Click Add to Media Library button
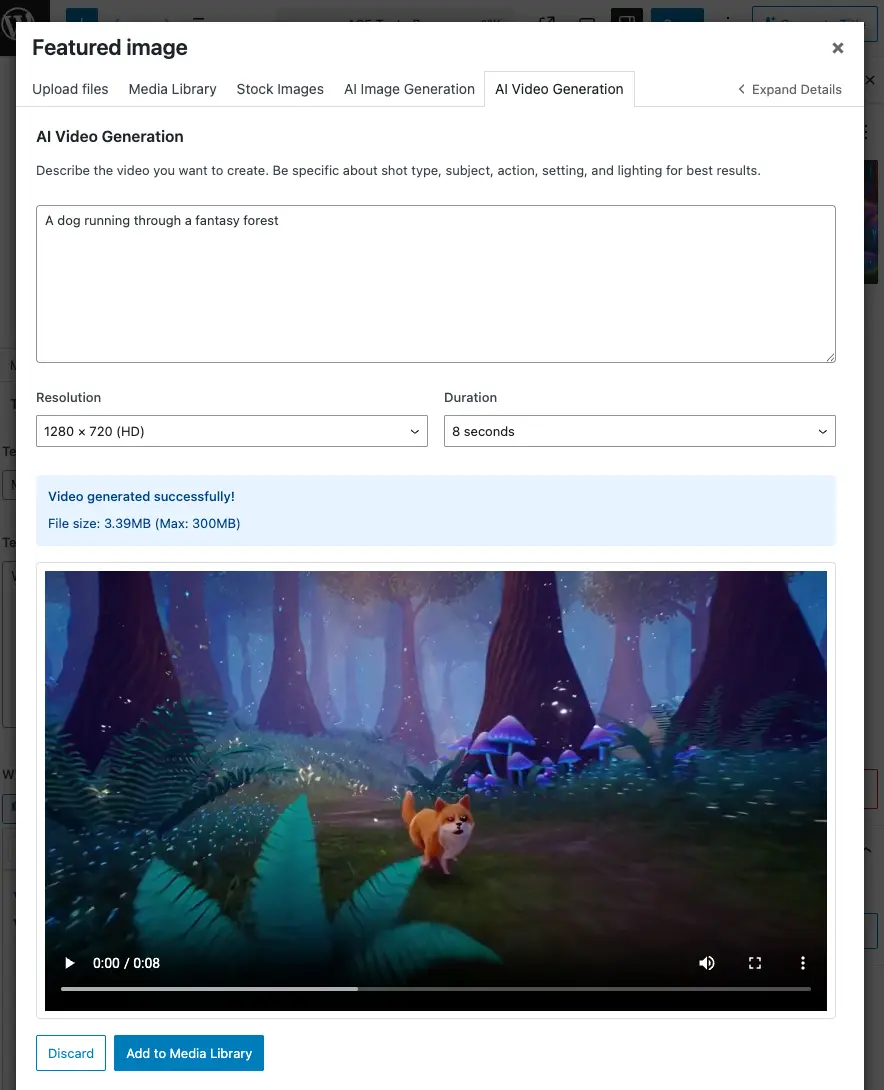Screen dimensions: 884x1090 (189, 1053)
